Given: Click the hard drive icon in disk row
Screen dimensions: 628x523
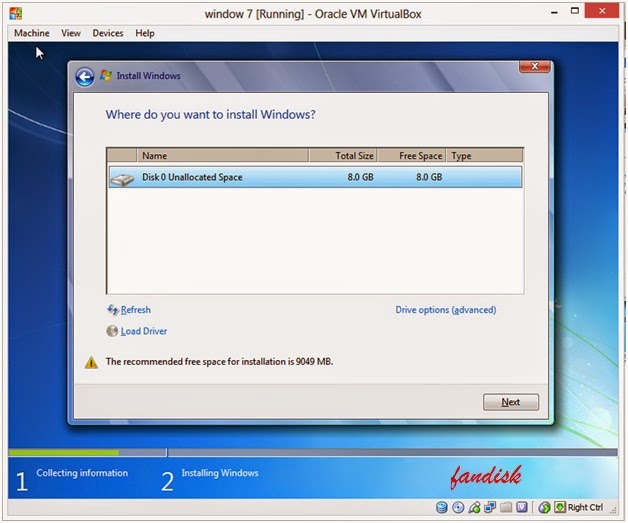Looking at the screenshot, I should pos(122,179).
